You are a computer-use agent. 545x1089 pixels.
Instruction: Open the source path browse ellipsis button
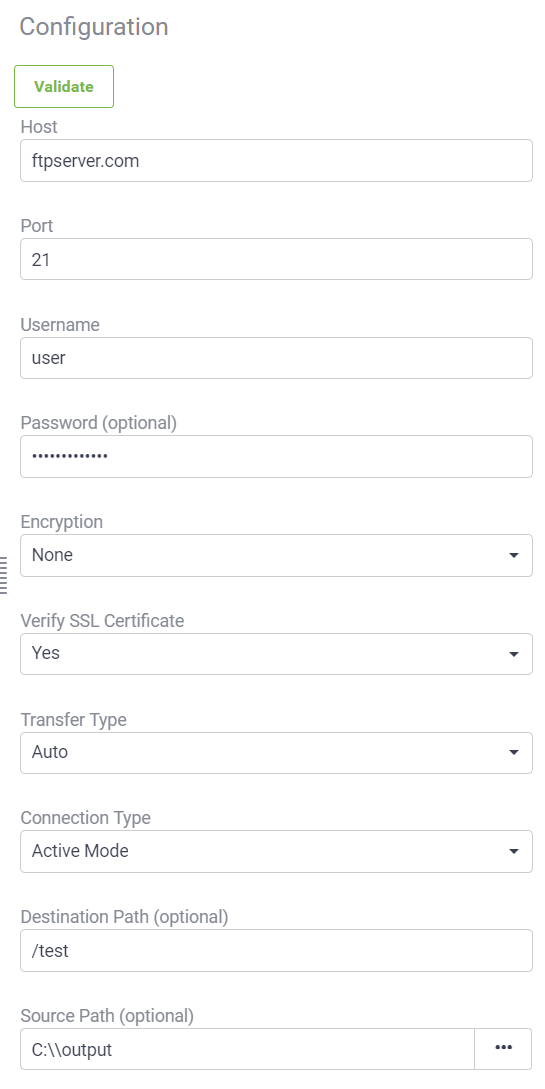(x=503, y=1049)
